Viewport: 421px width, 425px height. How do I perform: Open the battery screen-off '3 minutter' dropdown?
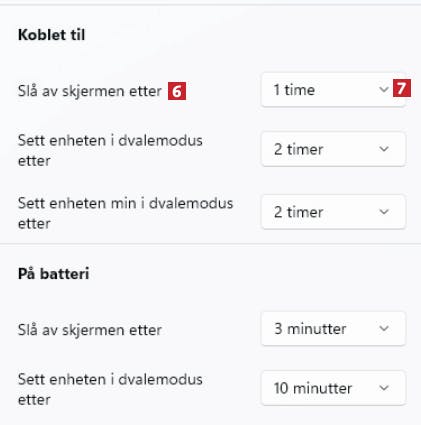pyautogui.click(x=333, y=329)
